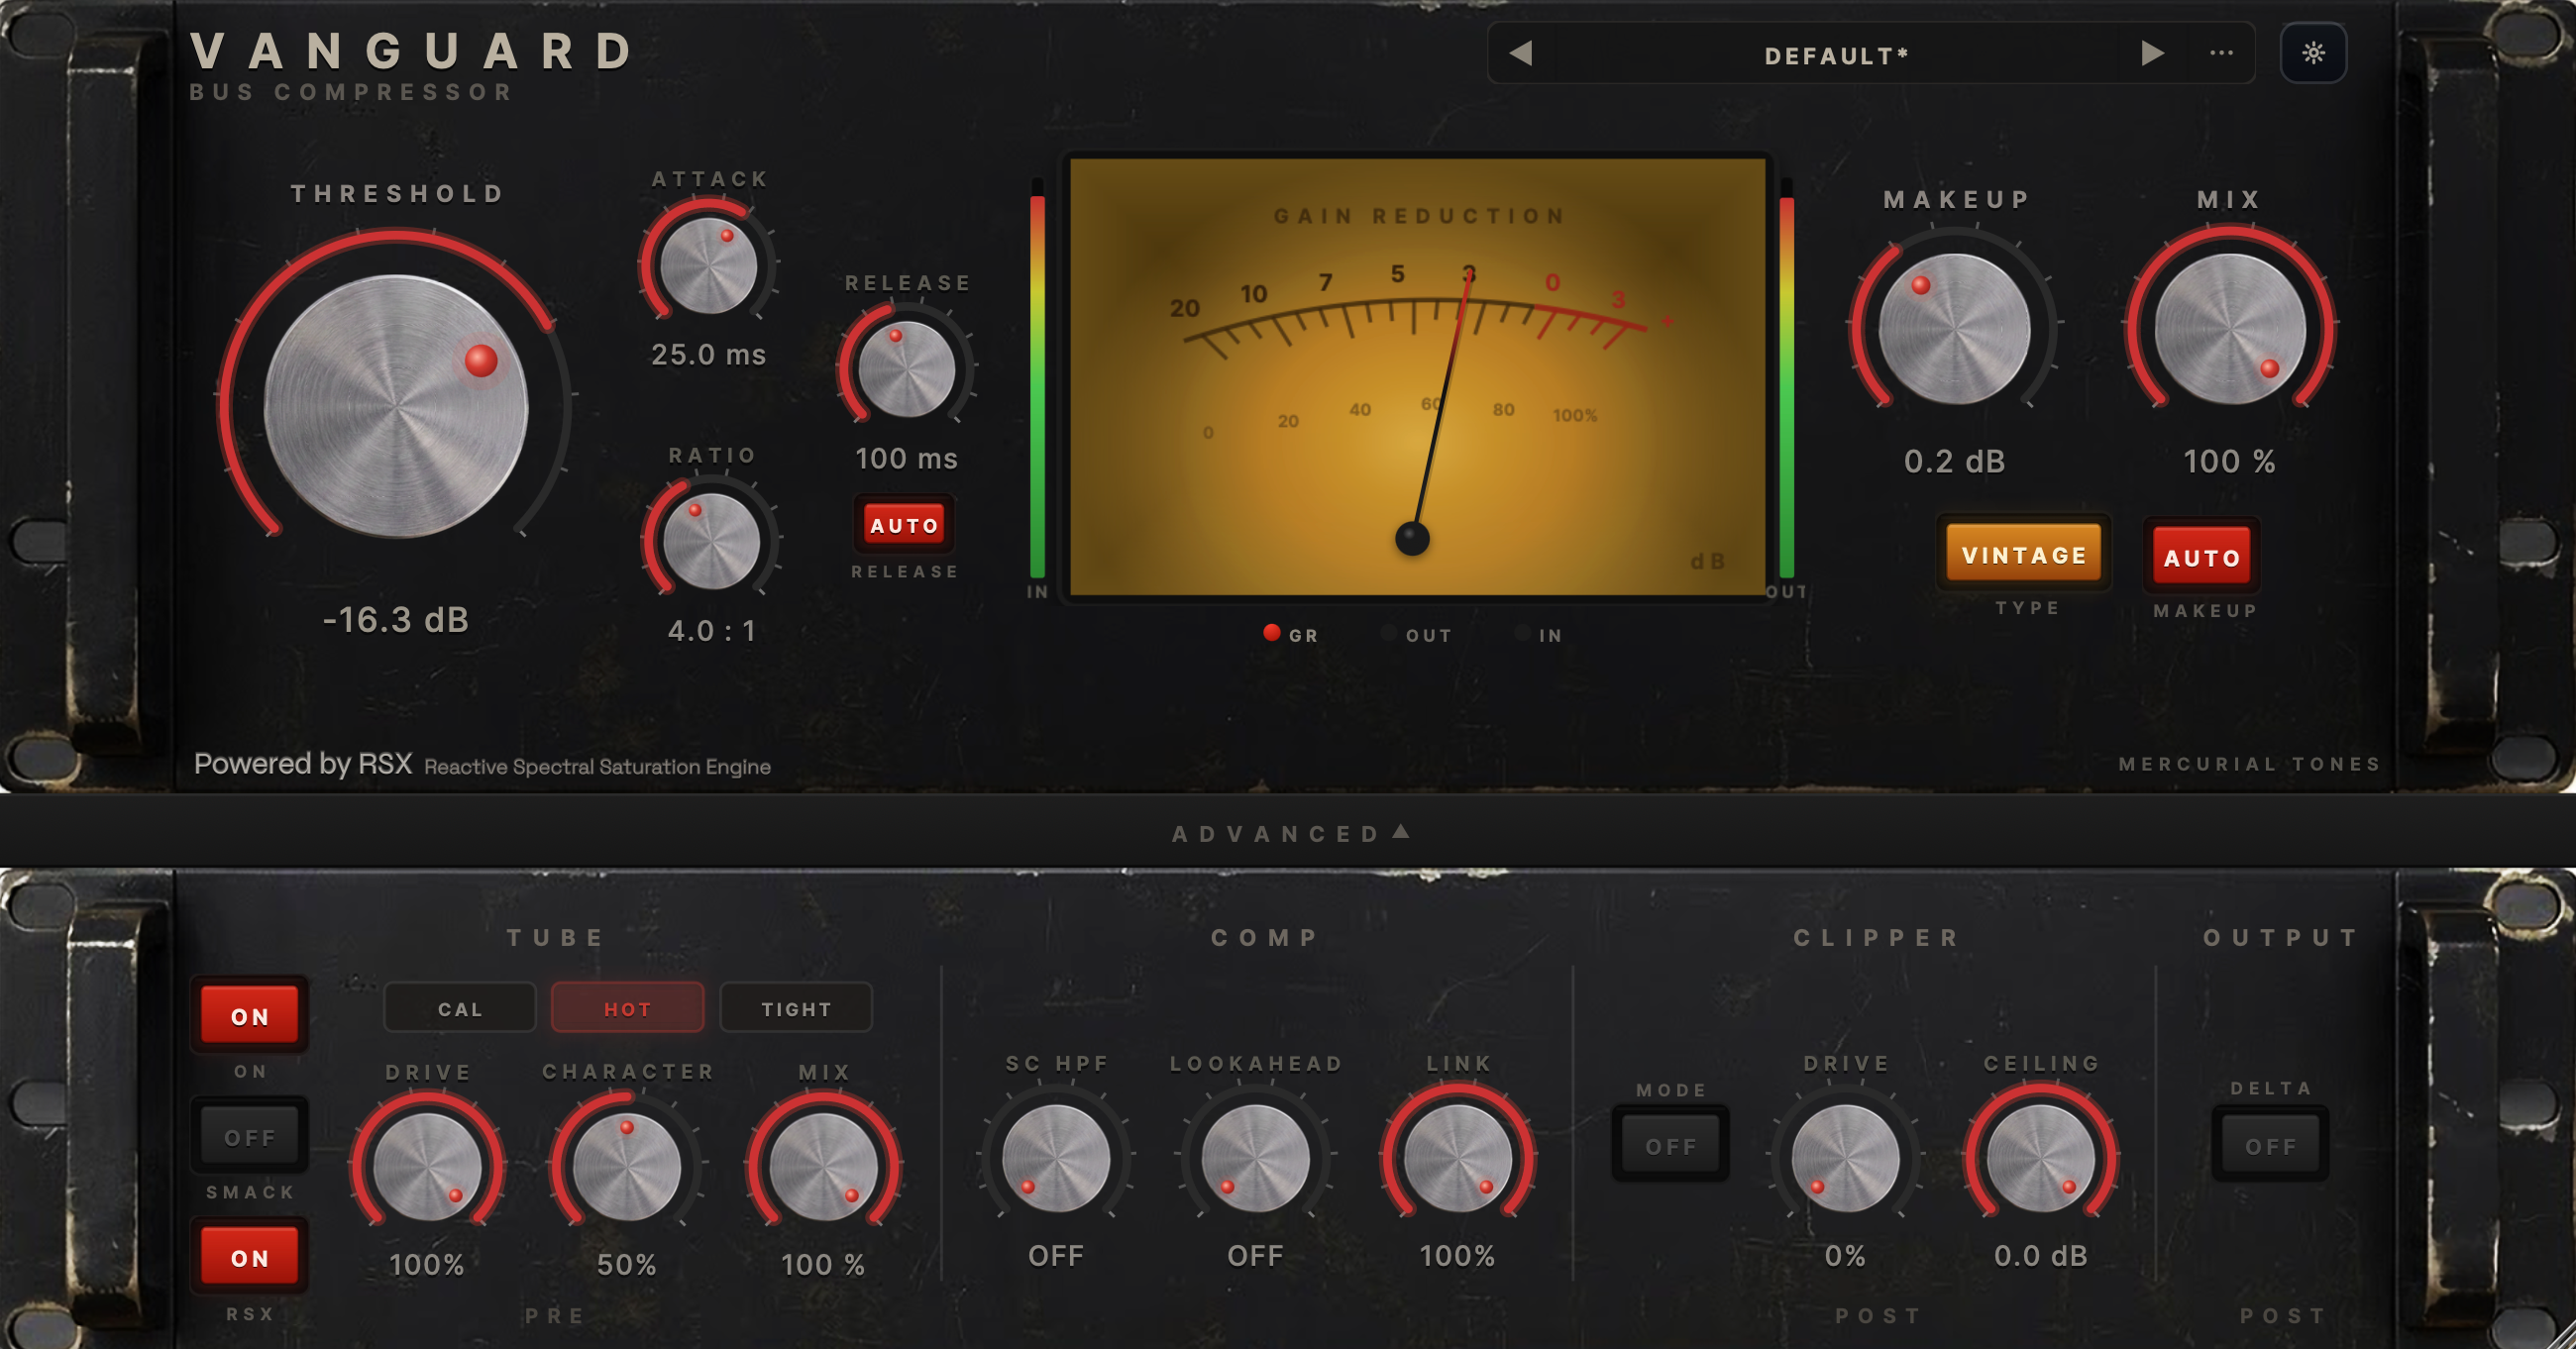Select the TIGHT tube mode tab
The image size is (2576, 1349).
click(796, 1008)
